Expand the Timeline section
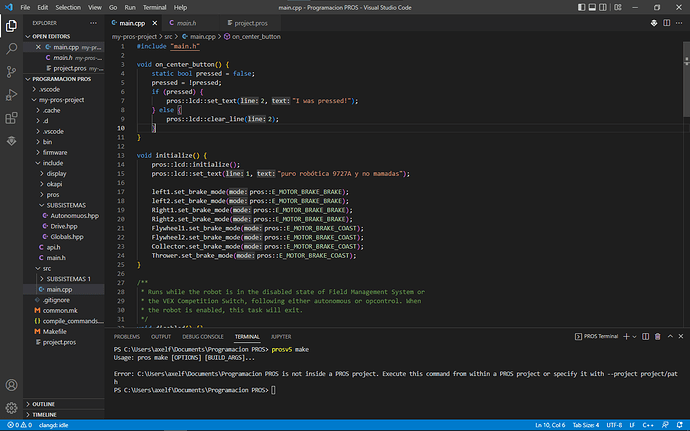The width and height of the screenshot is (690, 431). (x=63, y=415)
